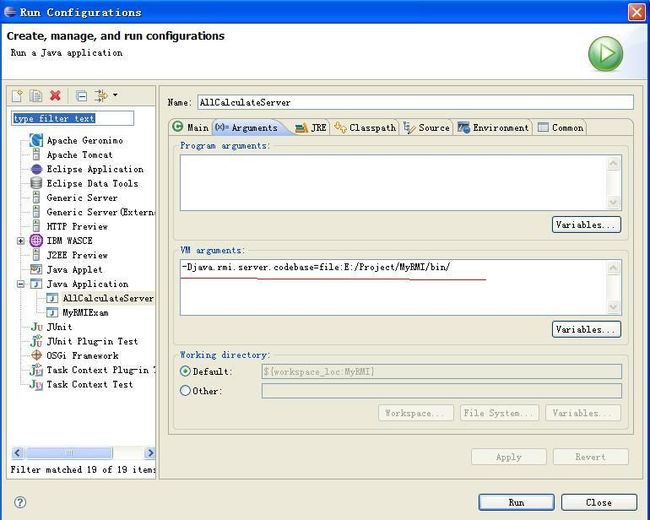Image resolution: width=650 pixels, height=520 pixels.
Task: Click the Eclipse Application icon
Action: tap(36, 169)
